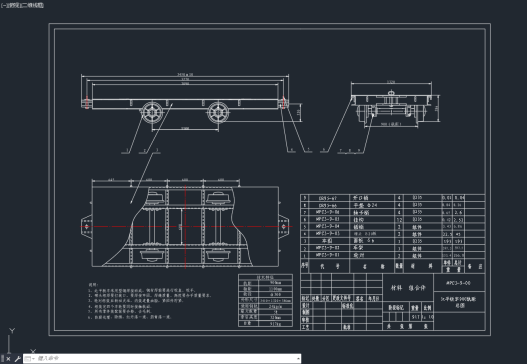
Task: Select the left wheel in the side elevation view
Action: (x=152, y=113)
